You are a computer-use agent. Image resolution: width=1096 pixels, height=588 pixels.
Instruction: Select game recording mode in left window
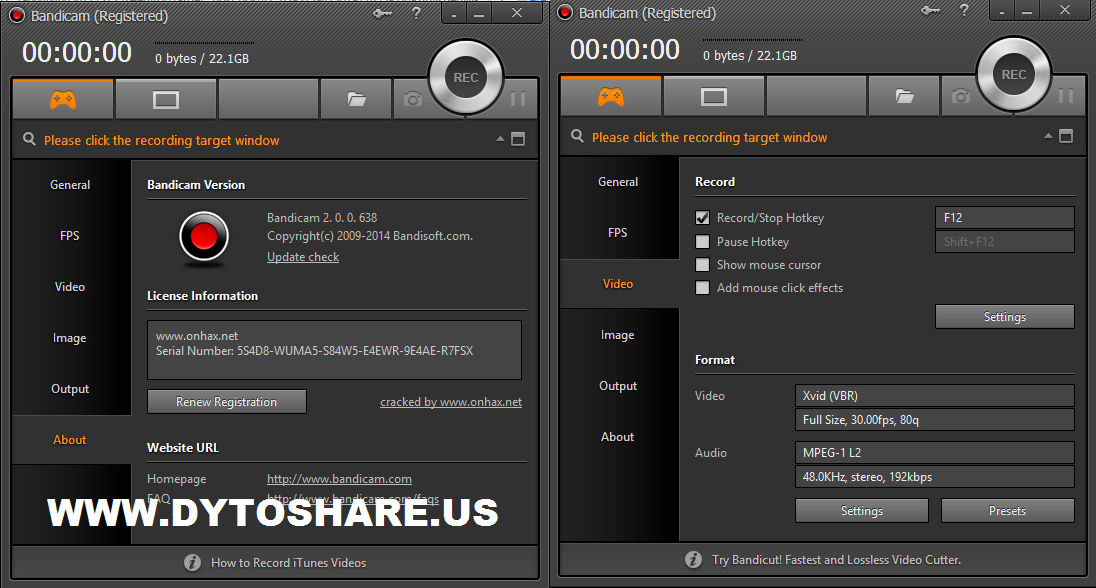[x=63, y=99]
